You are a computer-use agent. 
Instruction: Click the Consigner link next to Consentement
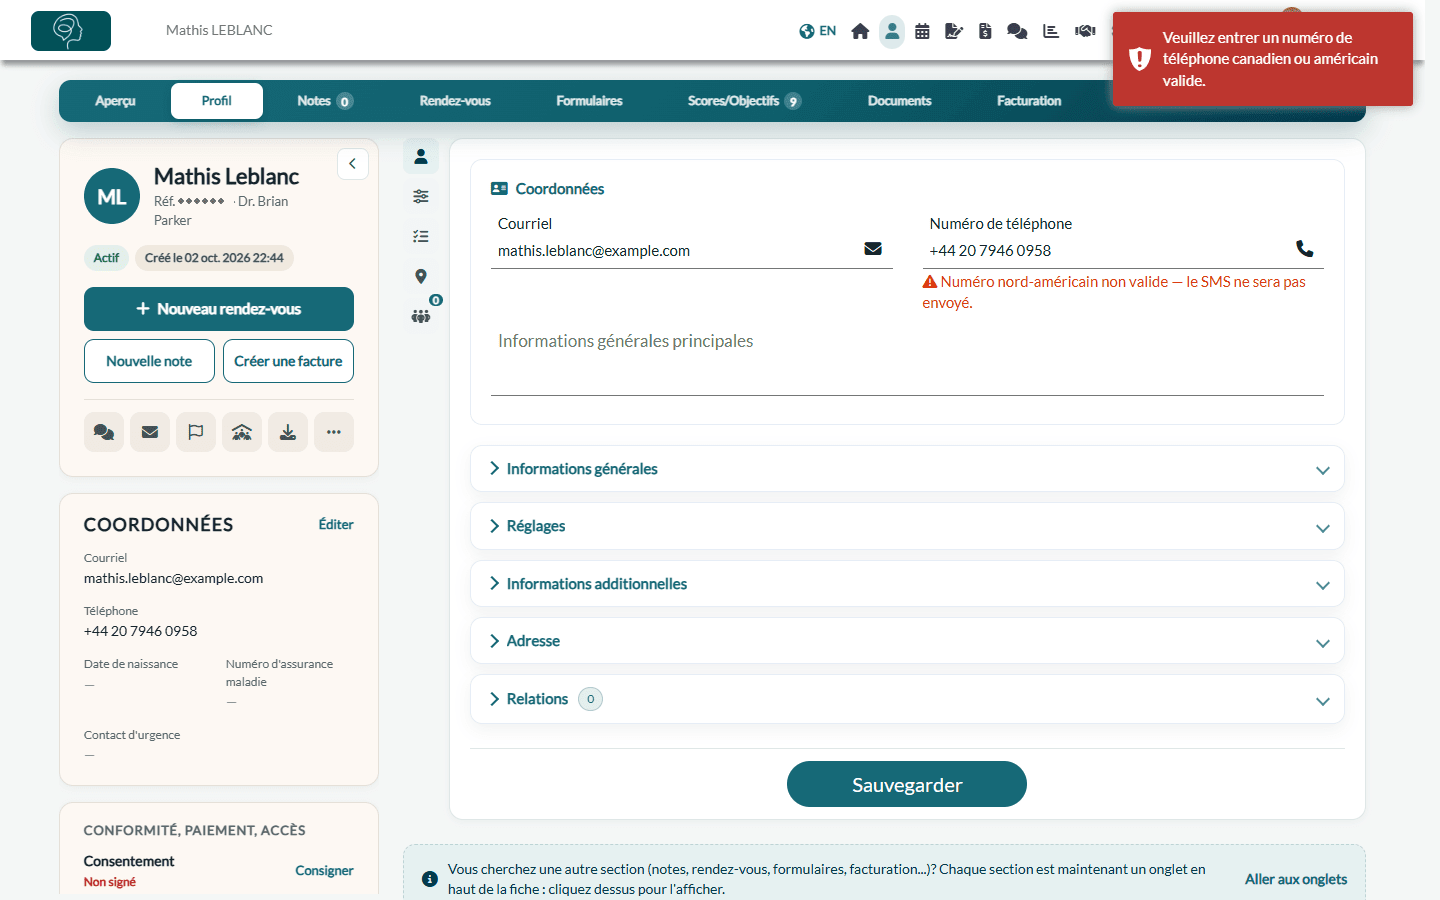324,871
